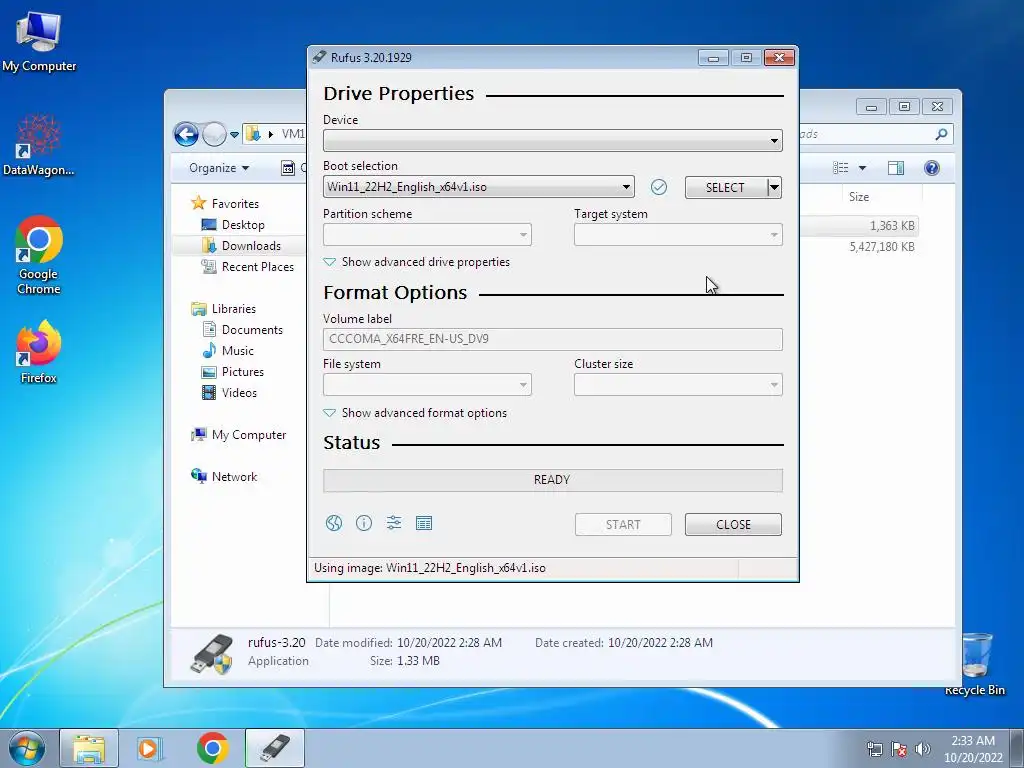The image size is (1024, 768).
Task: Click the search magnifier icon in Explorer
Action: click(x=941, y=134)
